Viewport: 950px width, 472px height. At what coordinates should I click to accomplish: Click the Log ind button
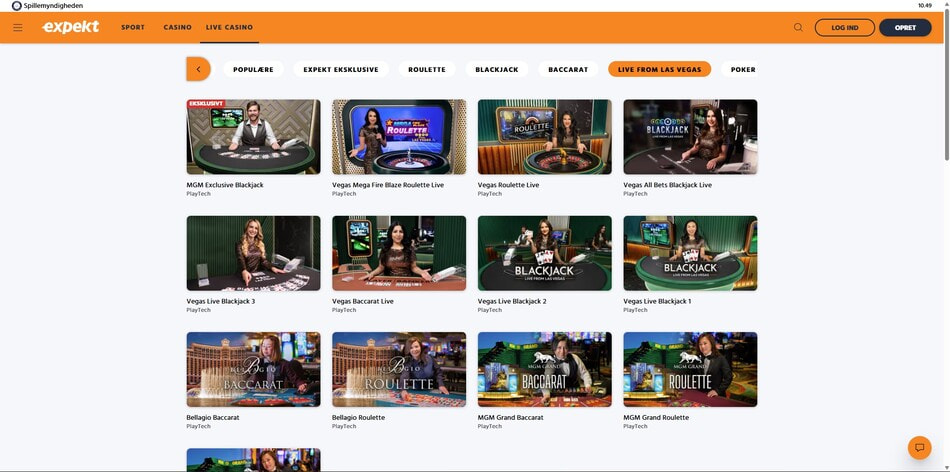pos(845,28)
